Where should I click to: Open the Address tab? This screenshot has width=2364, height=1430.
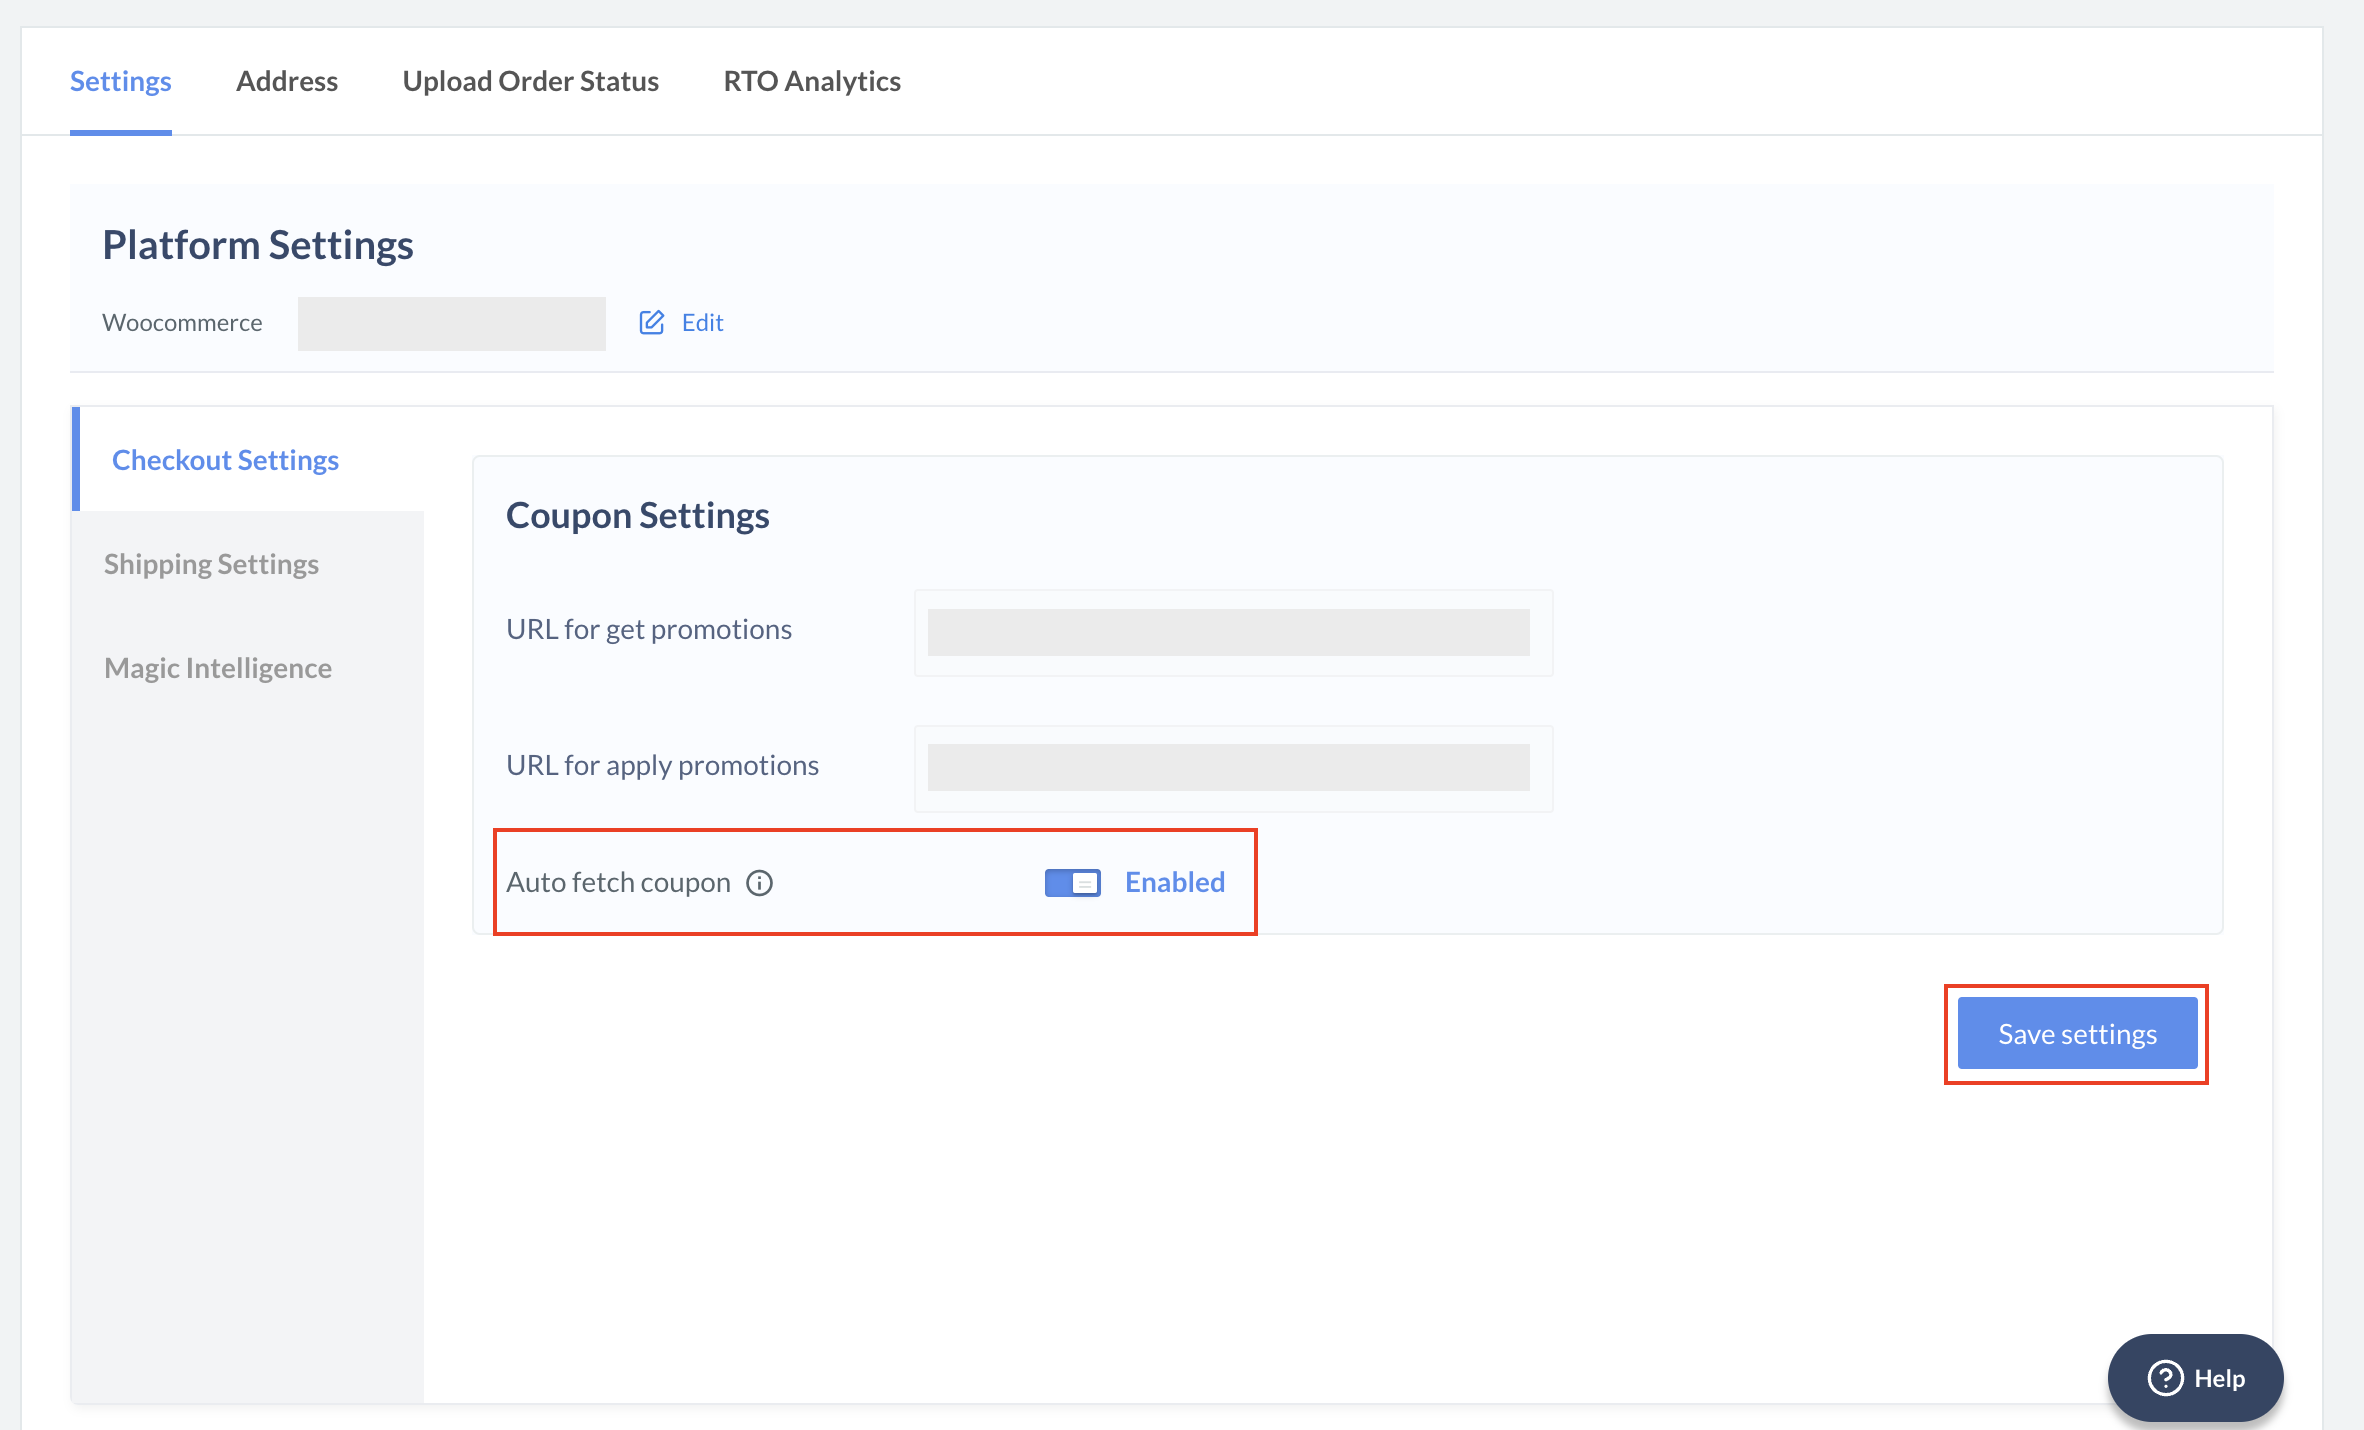tap(287, 81)
